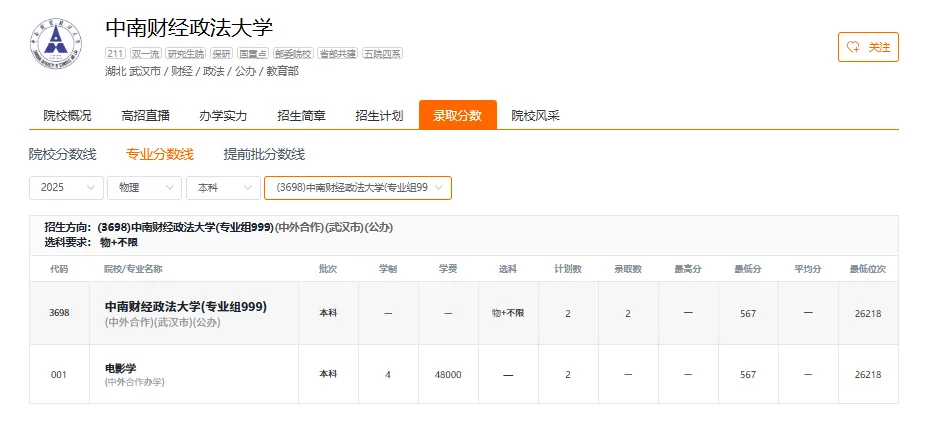Click 学制 value 4 in 电影学 row
The image size is (927, 423).
(x=388, y=374)
